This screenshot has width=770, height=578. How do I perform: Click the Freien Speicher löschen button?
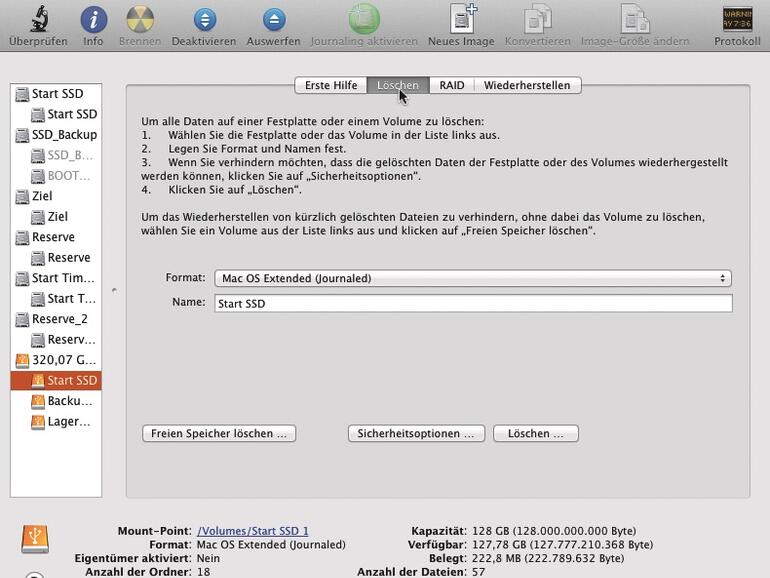click(x=219, y=434)
